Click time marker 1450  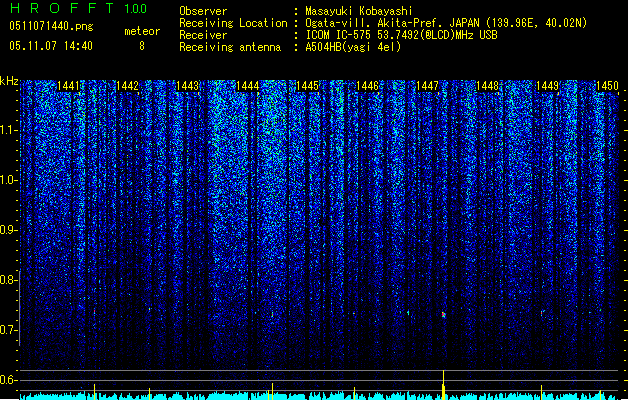[607, 86]
